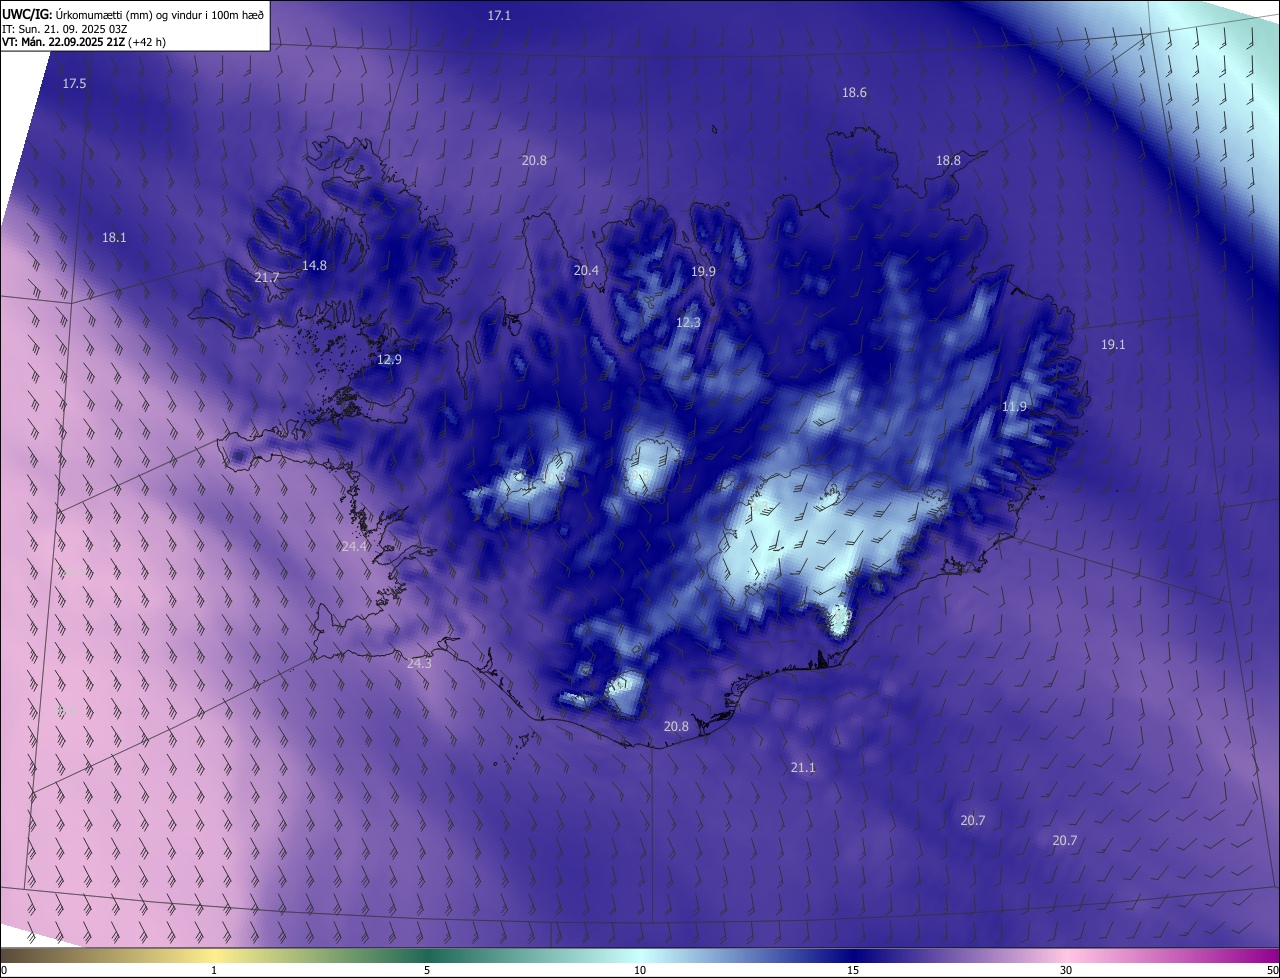Screen dimensions: 1280x978
Task: Click the 11.9 value label
Action: coord(1014,406)
